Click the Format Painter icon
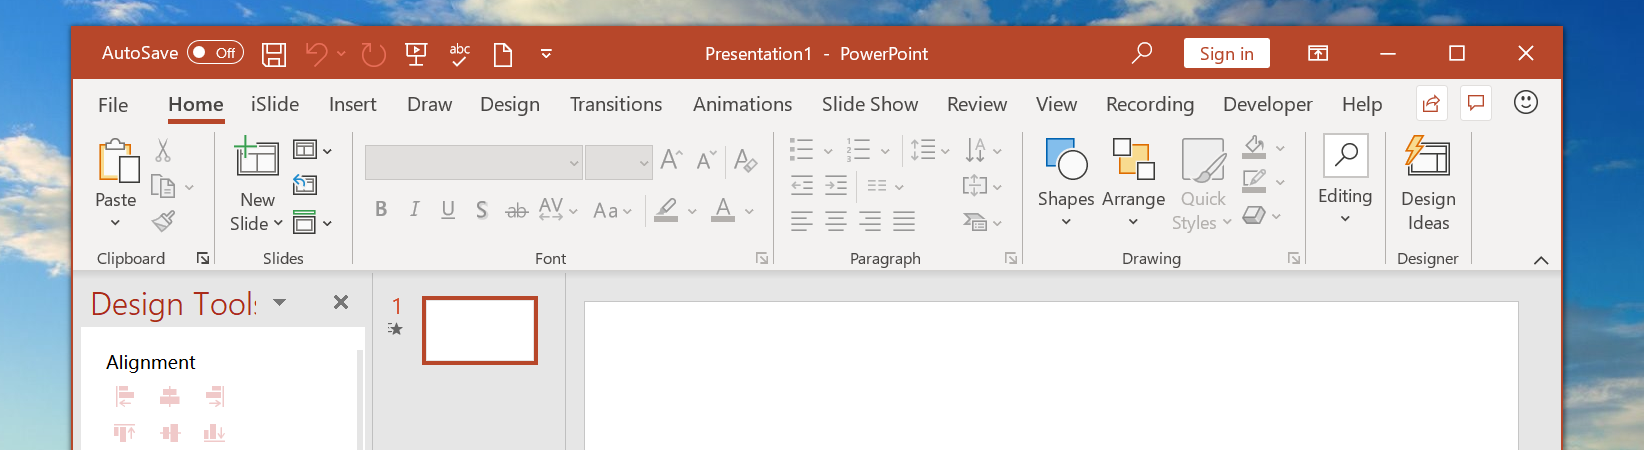Image resolution: width=1644 pixels, height=450 pixels. [163, 221]
